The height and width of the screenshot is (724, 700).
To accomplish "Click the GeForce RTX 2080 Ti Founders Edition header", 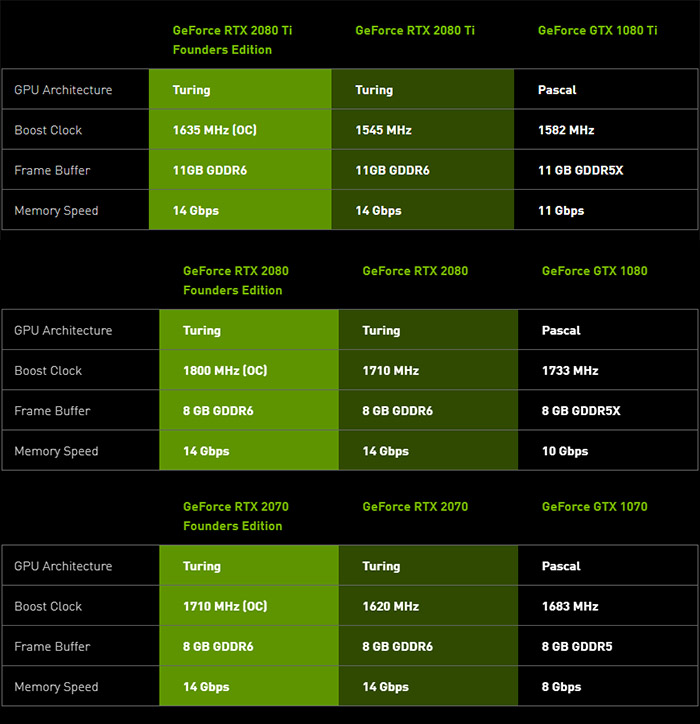I will 232,40.
